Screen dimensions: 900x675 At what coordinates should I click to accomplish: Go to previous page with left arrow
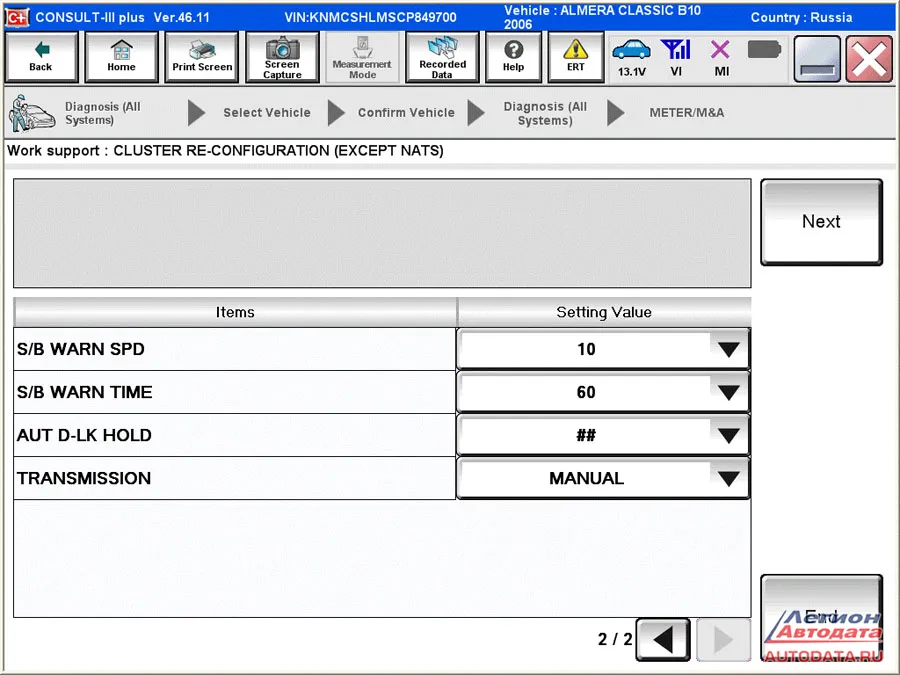pos(663,639)
